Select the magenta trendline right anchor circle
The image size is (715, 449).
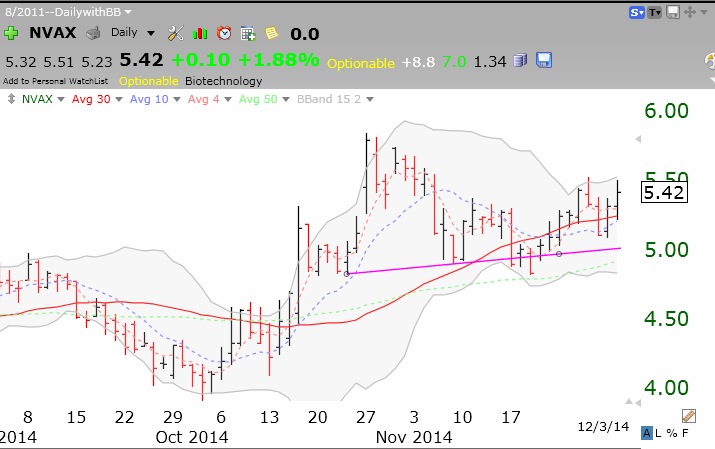559,254
